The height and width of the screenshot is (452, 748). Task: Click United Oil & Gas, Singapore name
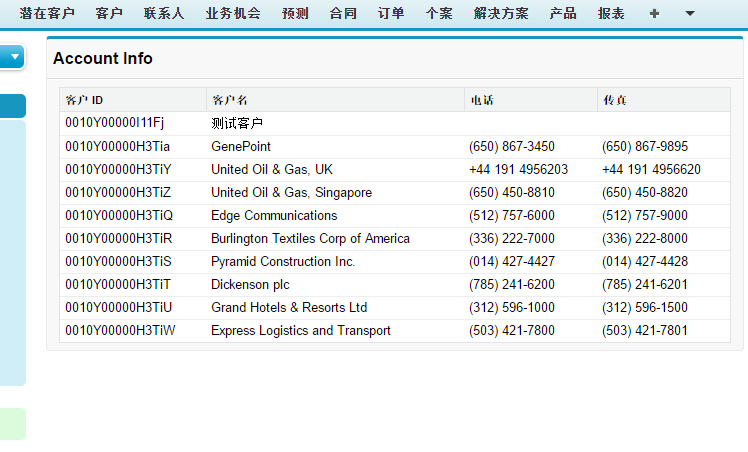(291, 193)
